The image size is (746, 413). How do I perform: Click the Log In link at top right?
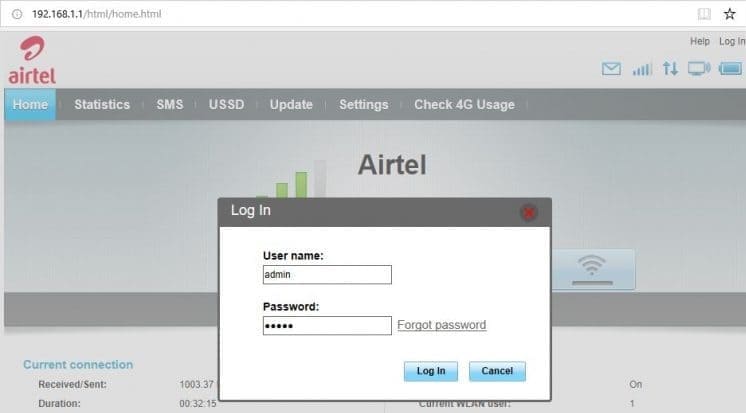click(732, 41)
